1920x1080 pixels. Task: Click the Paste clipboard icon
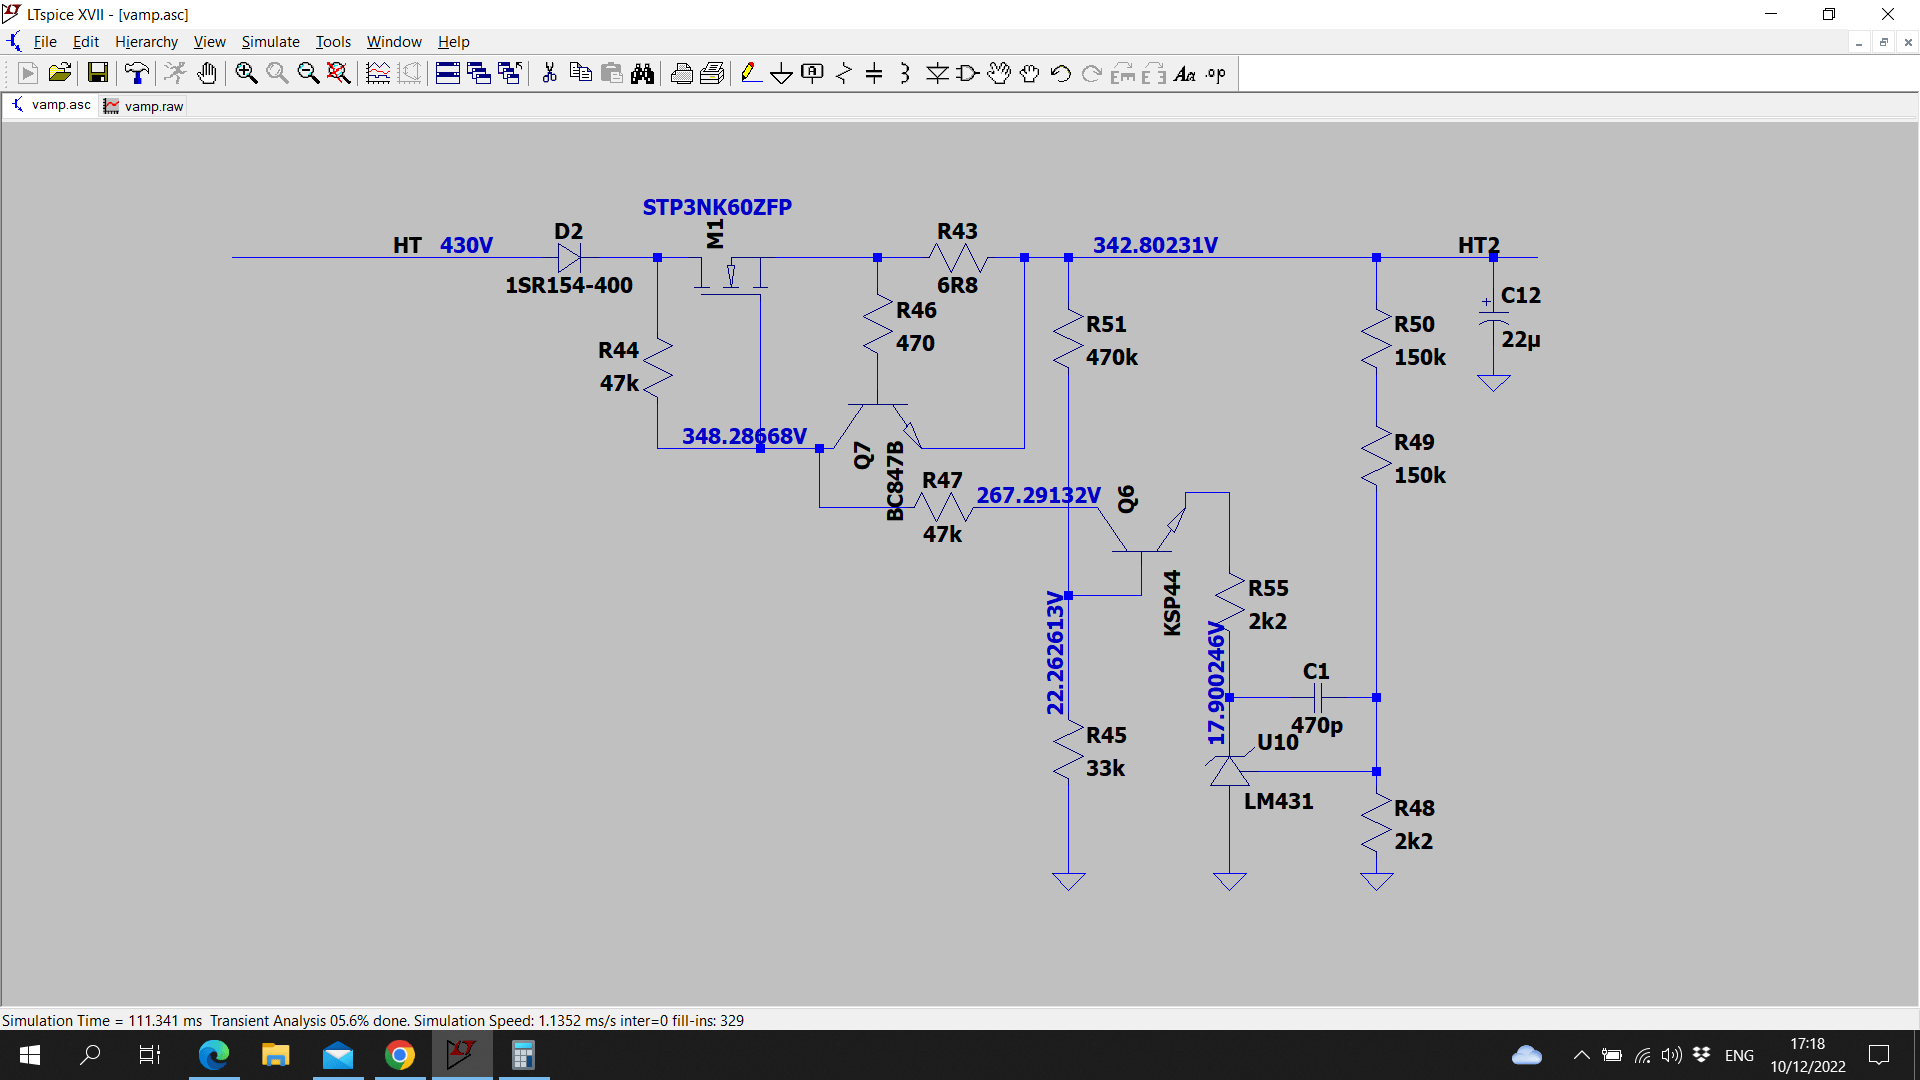(611, 73)
